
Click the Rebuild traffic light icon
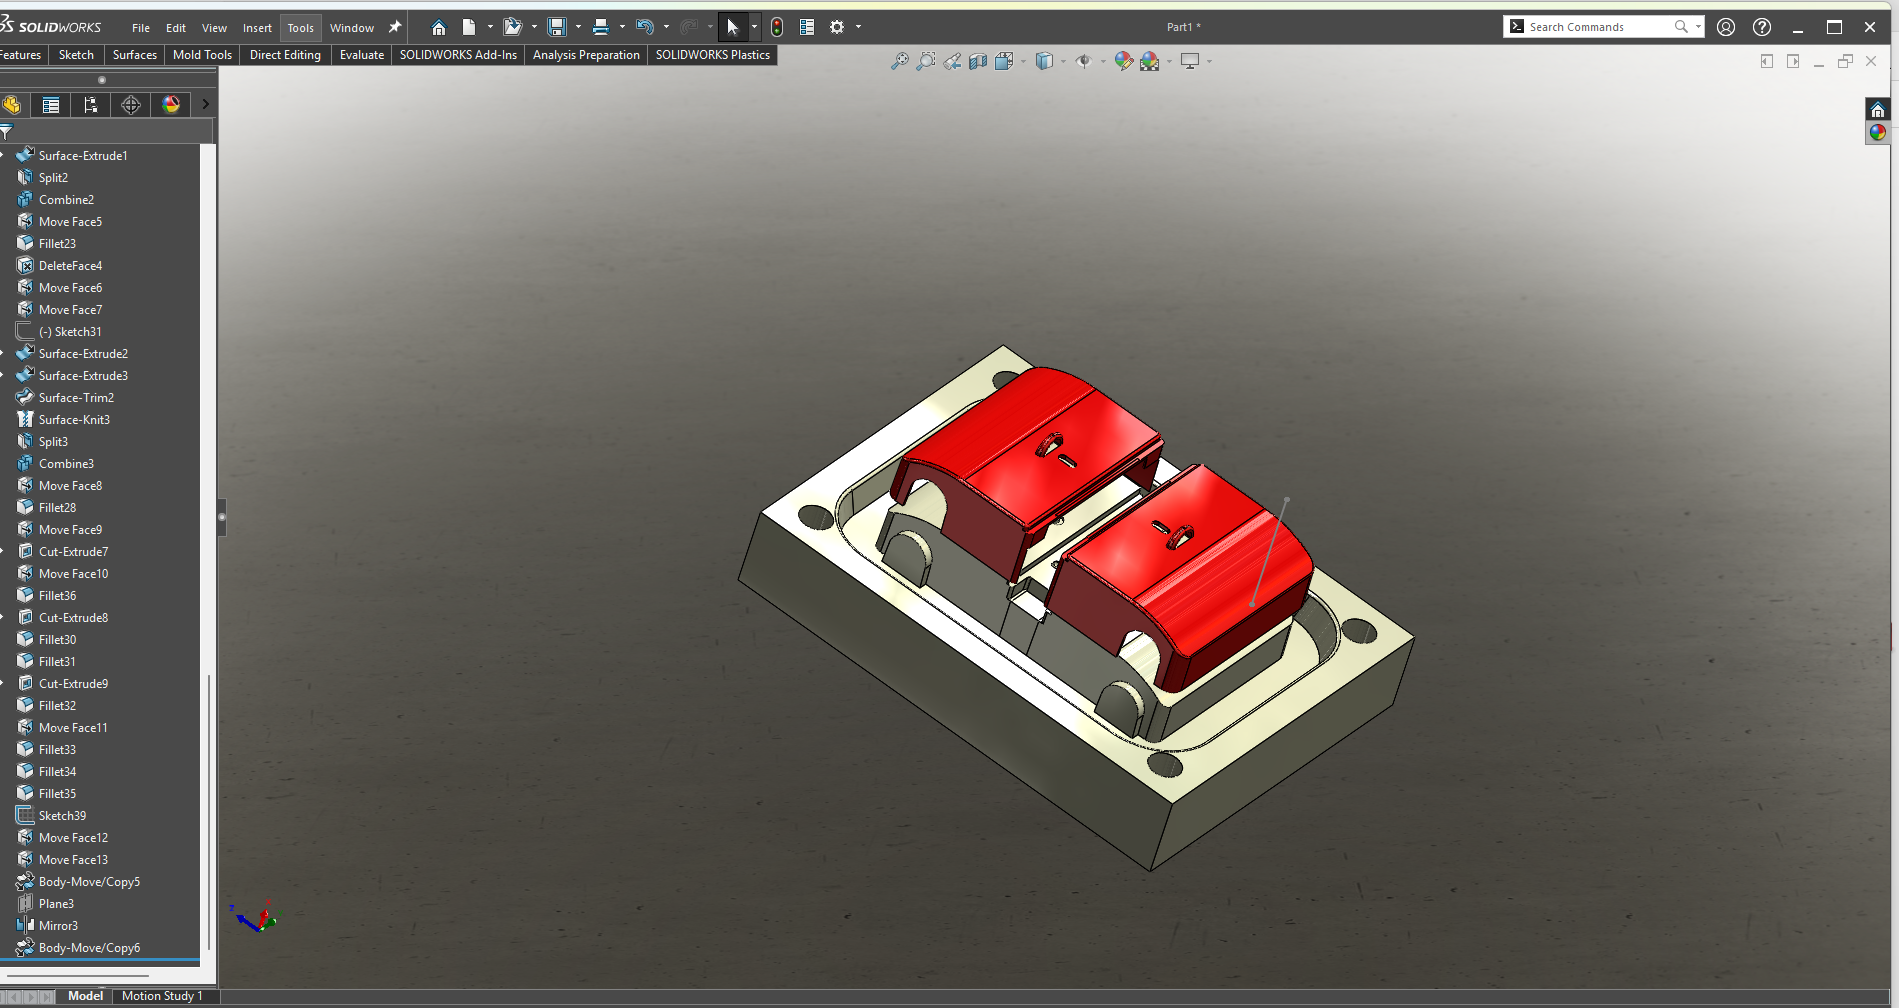coord(777,27)
